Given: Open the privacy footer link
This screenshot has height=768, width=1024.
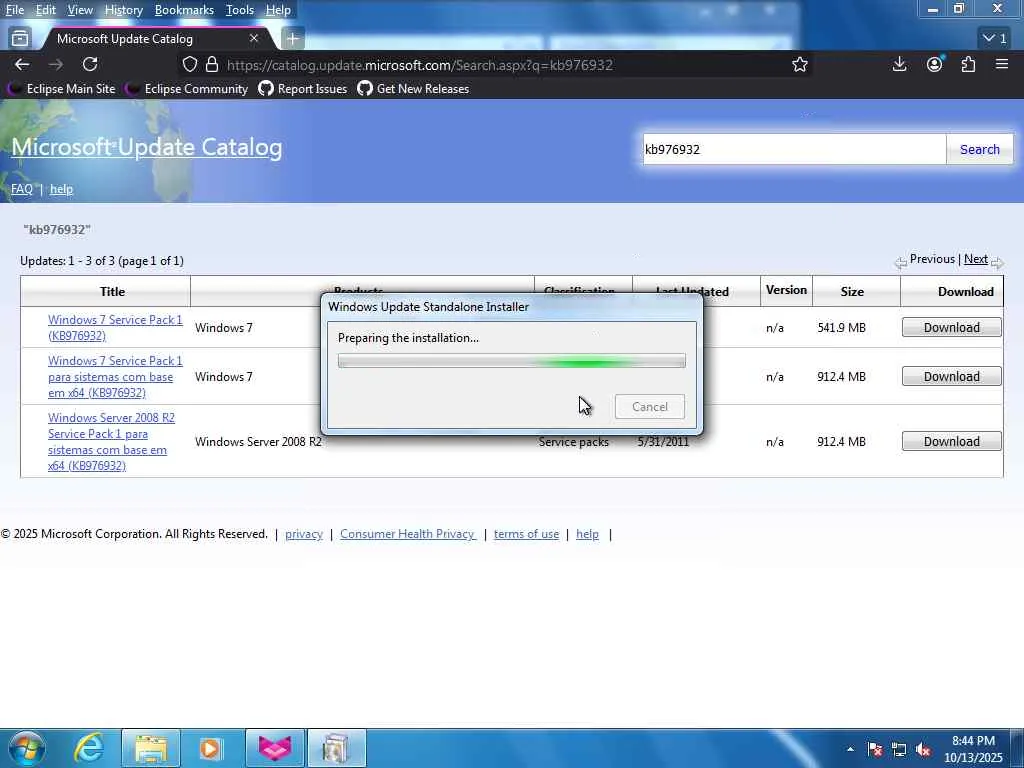Looking at the screenshot, I should (x=304, y=534).
